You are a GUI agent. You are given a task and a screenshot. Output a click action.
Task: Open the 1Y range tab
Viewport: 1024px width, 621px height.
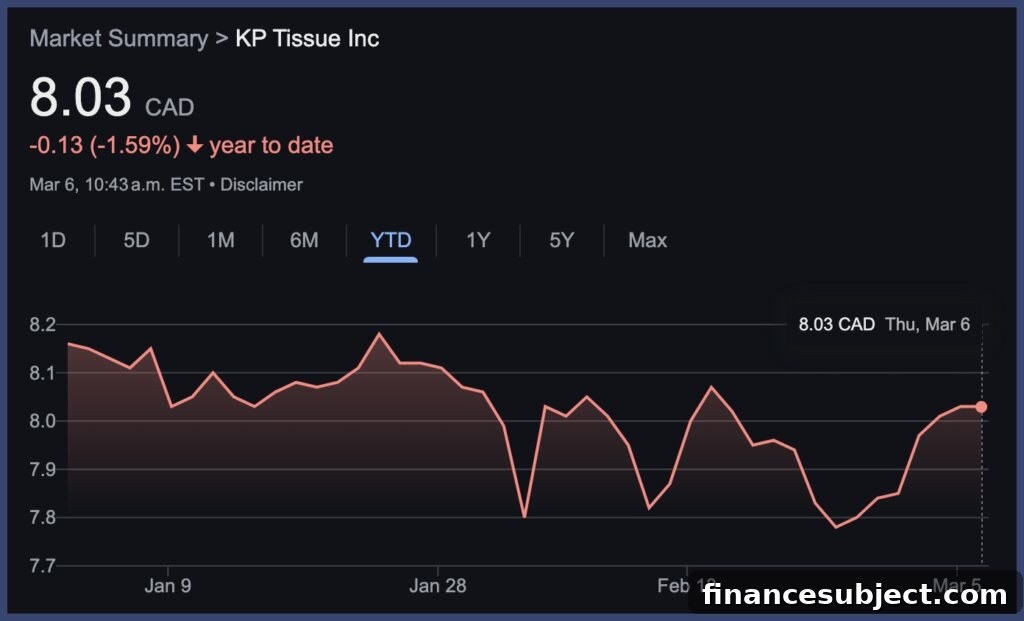(478, 240)
